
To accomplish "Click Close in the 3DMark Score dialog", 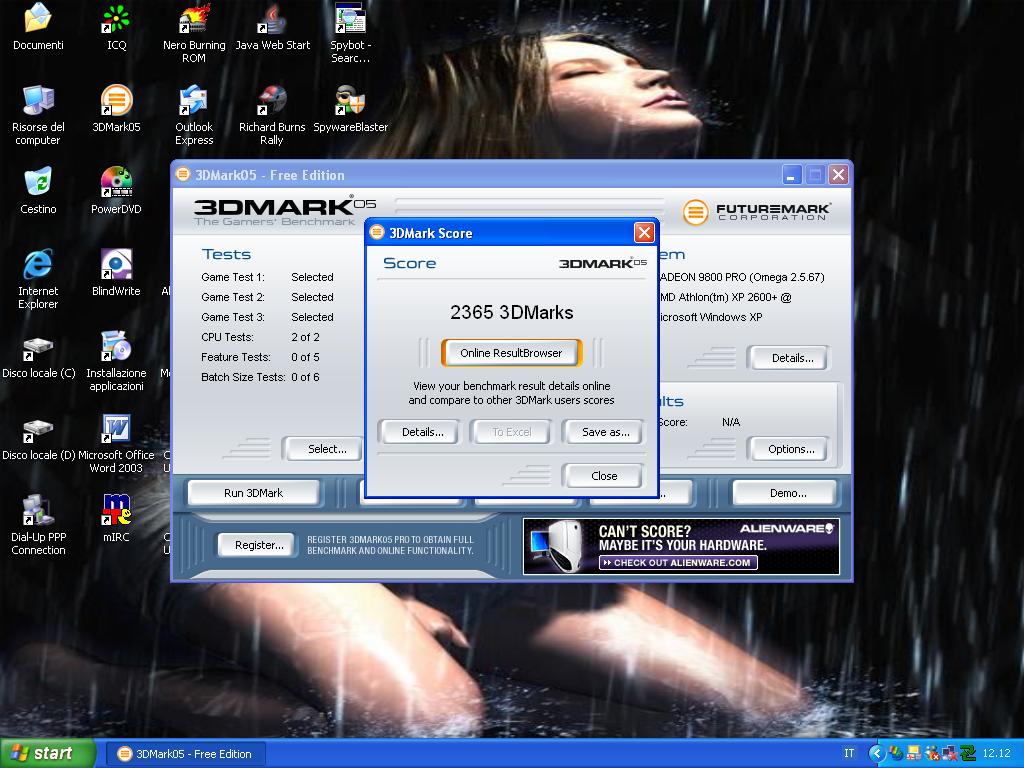I will tap(604, 475).
